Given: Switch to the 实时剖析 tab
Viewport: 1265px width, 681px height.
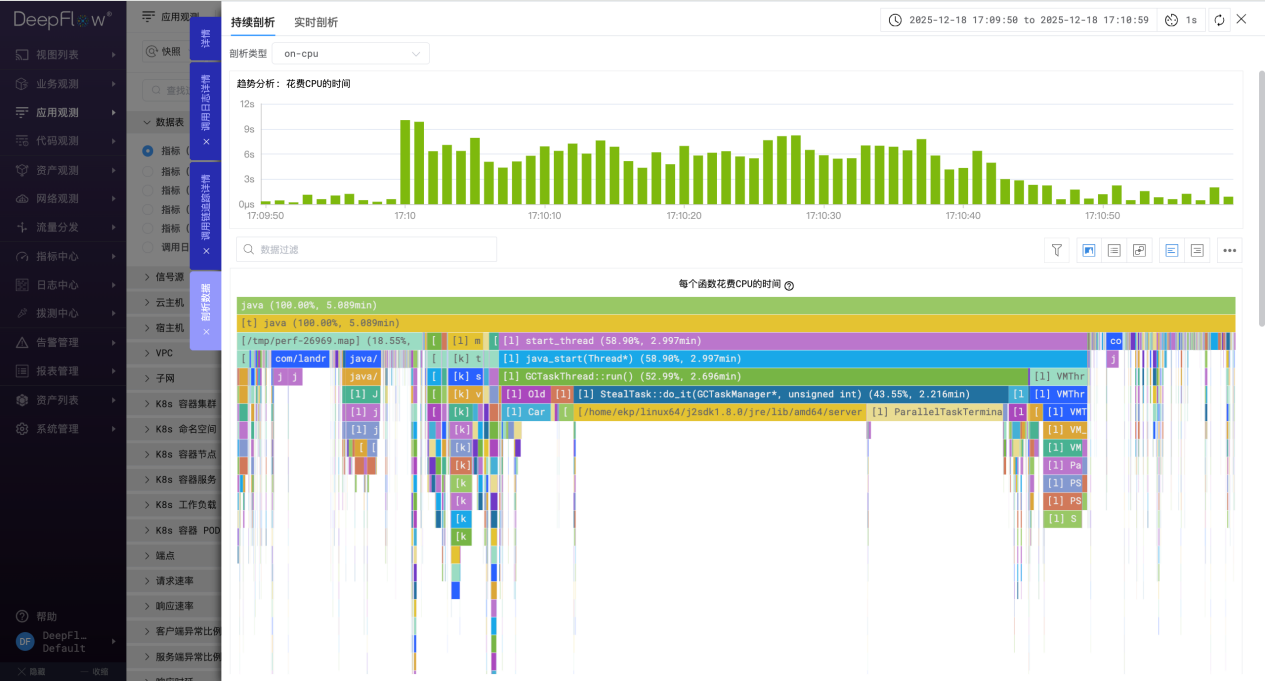Looking at the screenshot, I should point(316,22).
